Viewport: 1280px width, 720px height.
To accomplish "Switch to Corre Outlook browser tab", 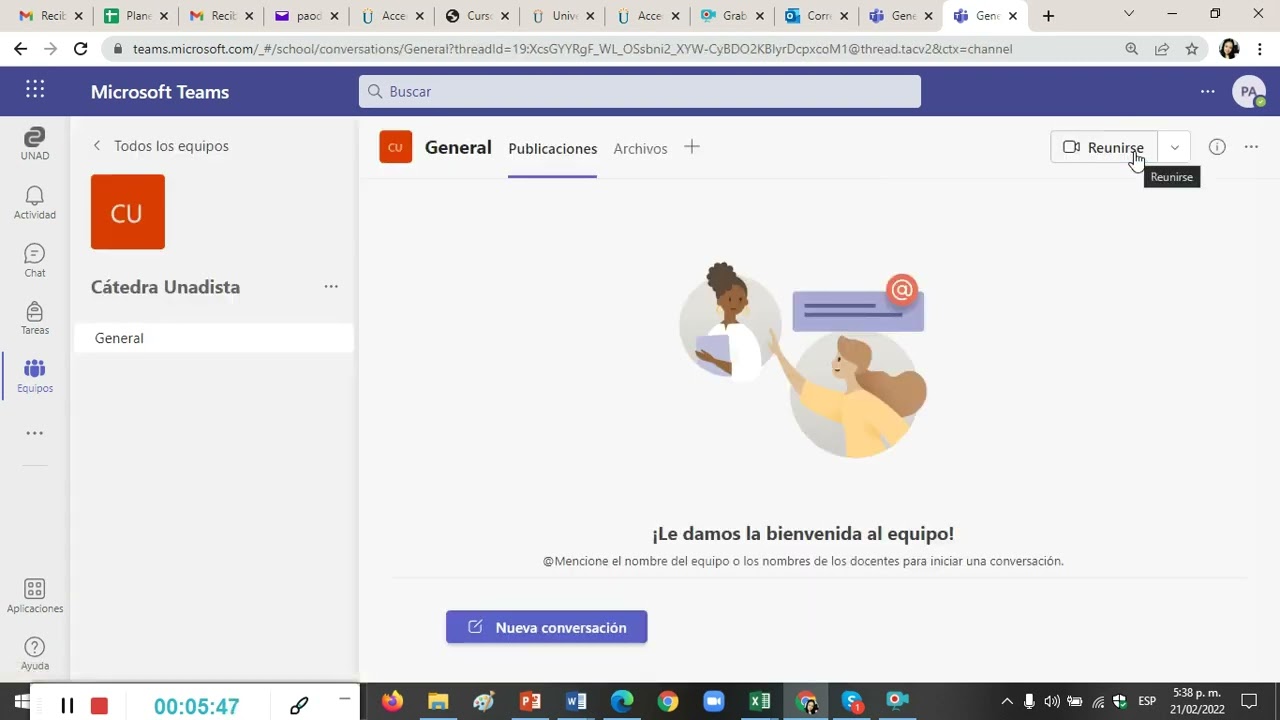I will pos(818,16).
